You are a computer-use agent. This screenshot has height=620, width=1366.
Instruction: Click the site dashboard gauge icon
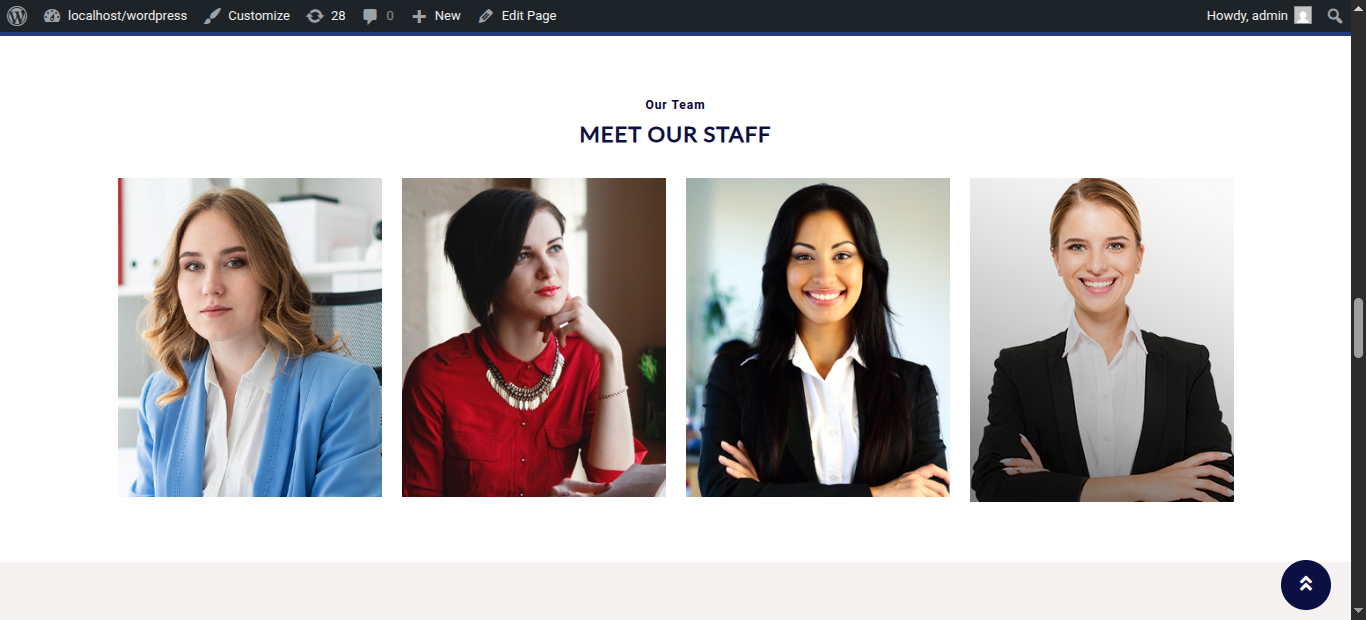pos(52,16)
